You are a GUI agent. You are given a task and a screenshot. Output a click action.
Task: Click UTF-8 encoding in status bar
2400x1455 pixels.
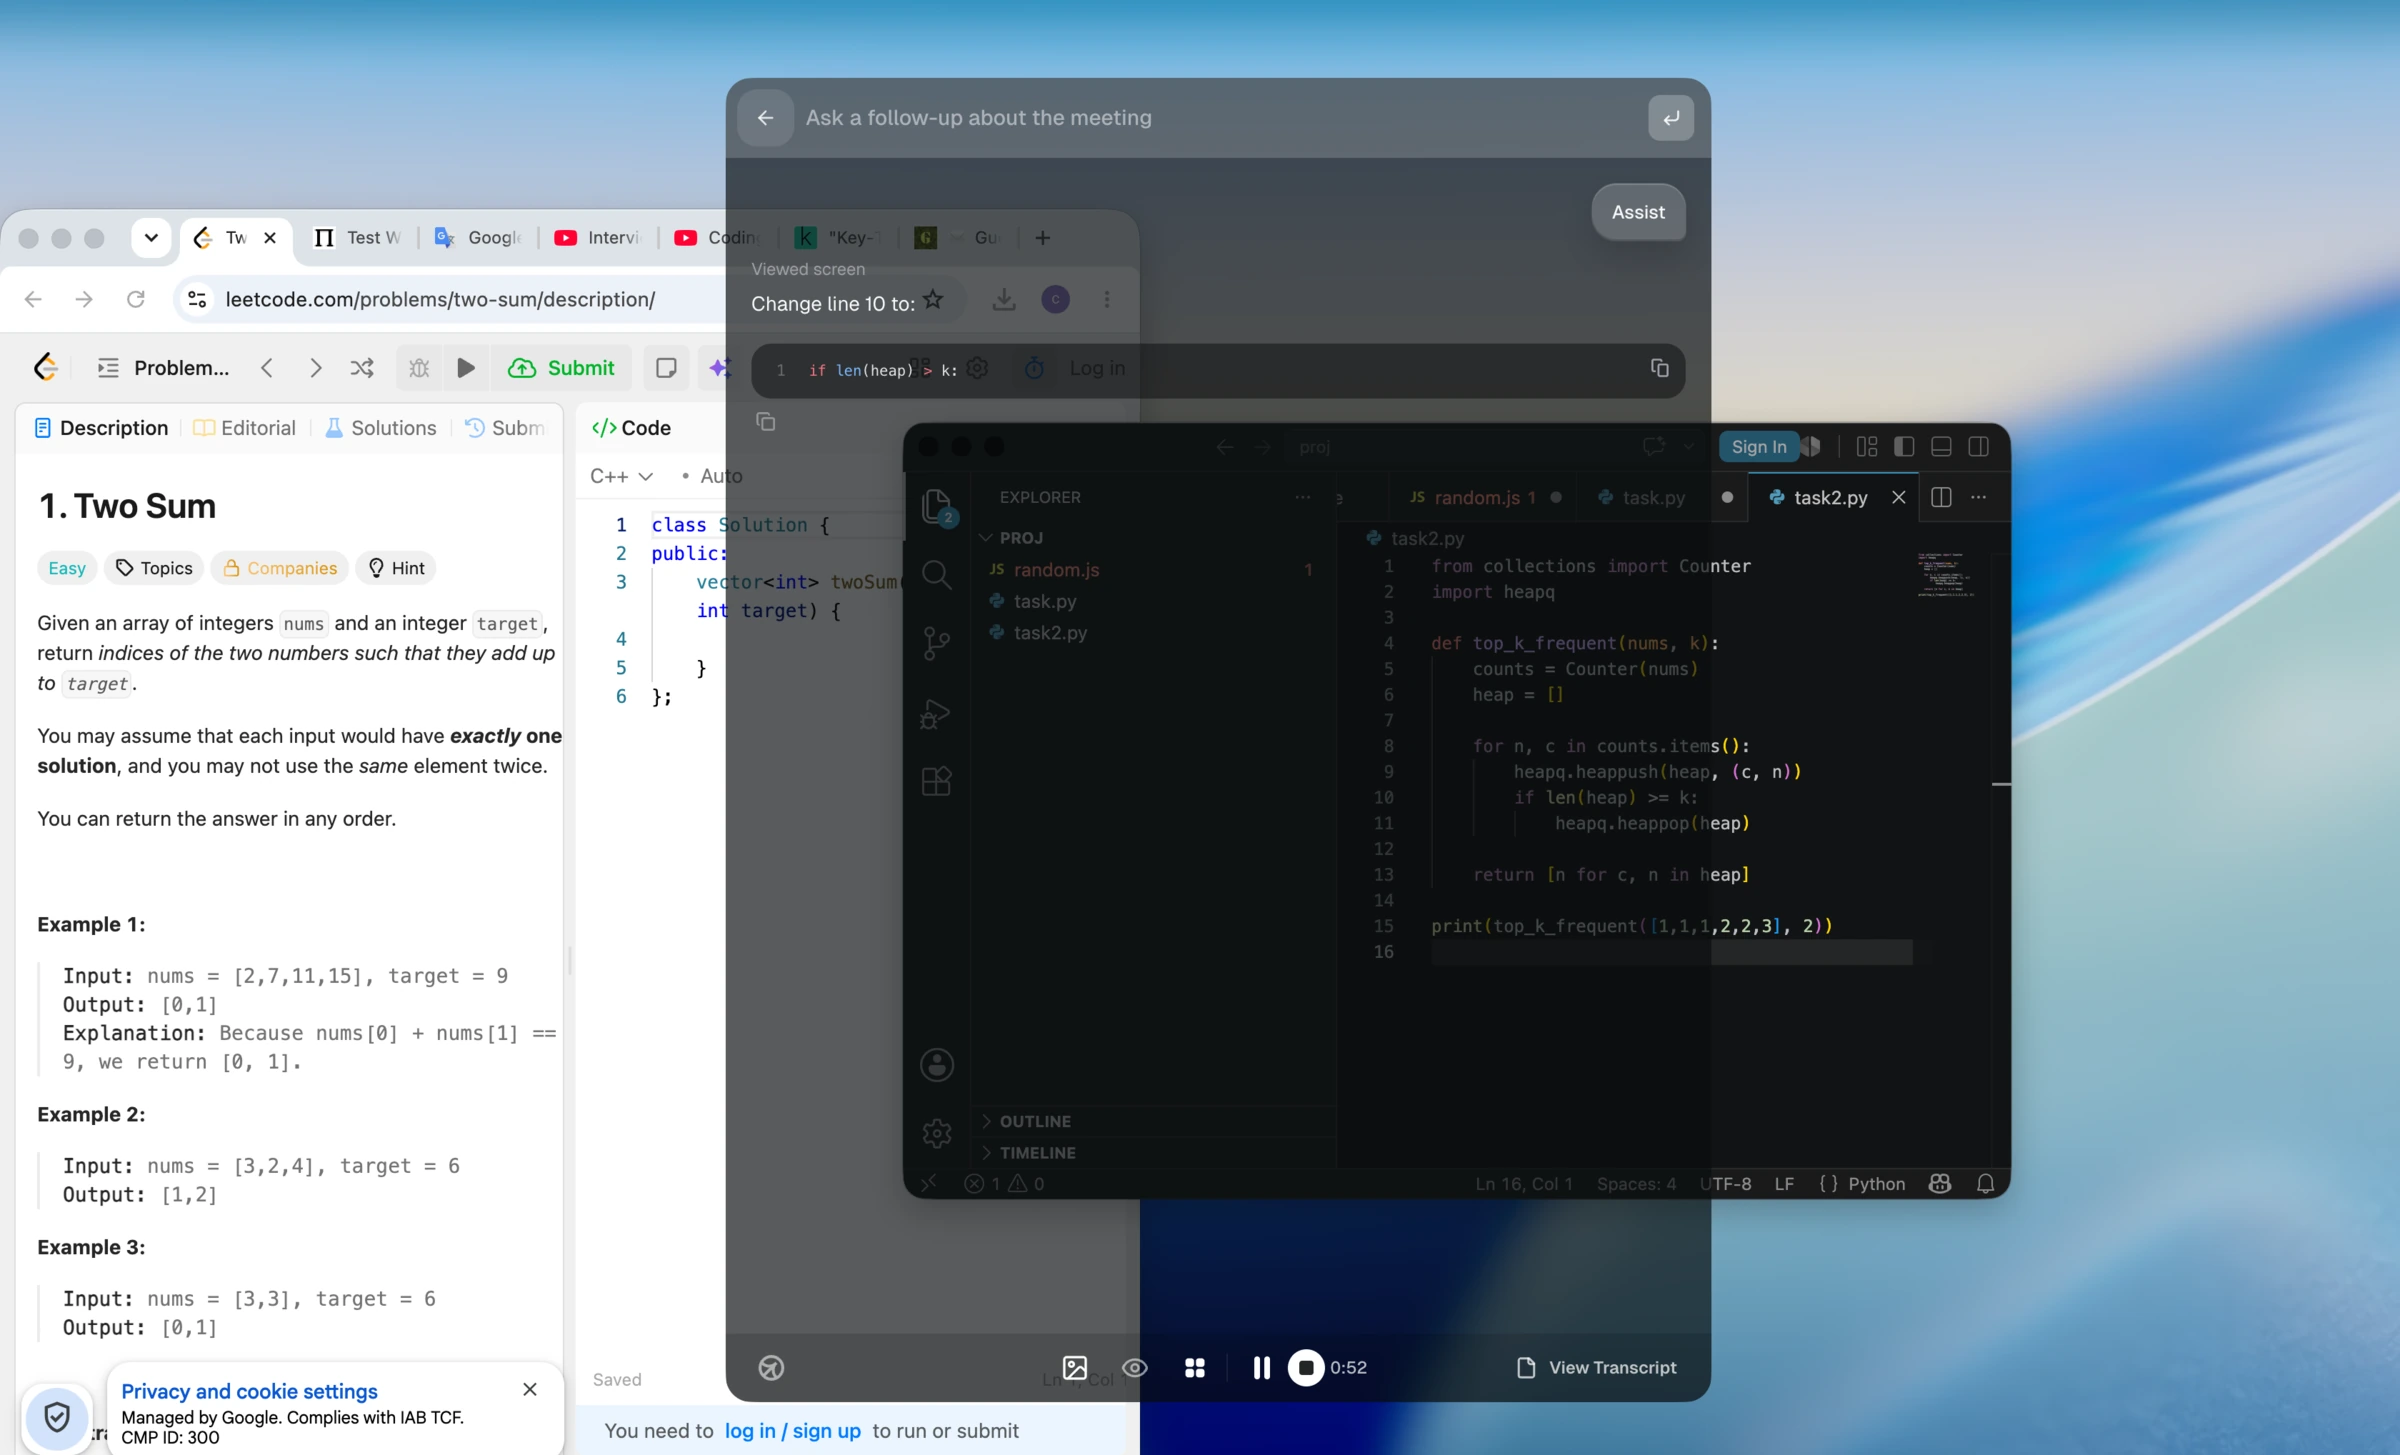[1725, 1184]
